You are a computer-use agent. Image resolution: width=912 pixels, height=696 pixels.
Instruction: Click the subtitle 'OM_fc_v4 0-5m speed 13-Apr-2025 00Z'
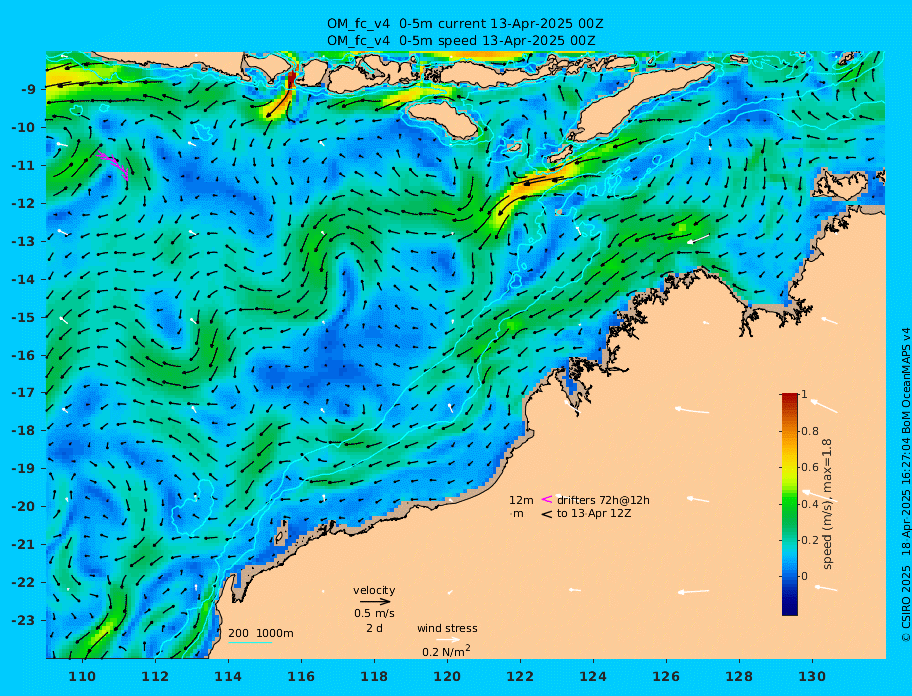[x=461, y=41]
